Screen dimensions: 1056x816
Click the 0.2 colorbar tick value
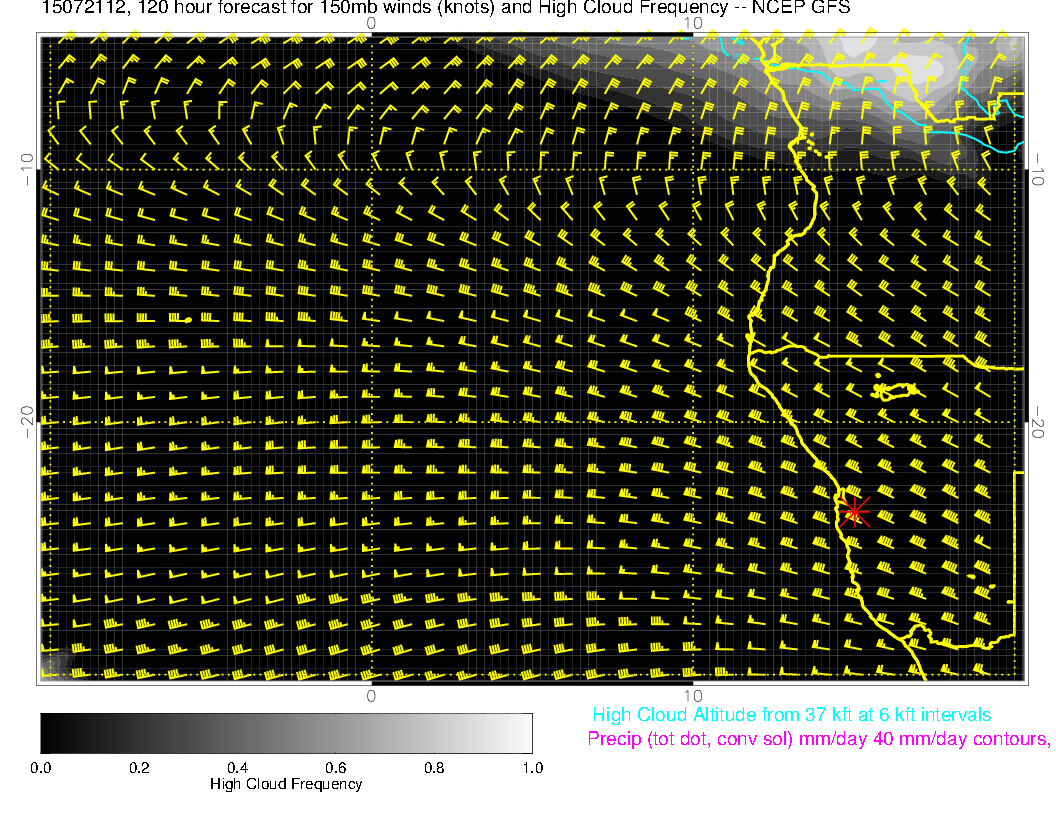point(139,768)
